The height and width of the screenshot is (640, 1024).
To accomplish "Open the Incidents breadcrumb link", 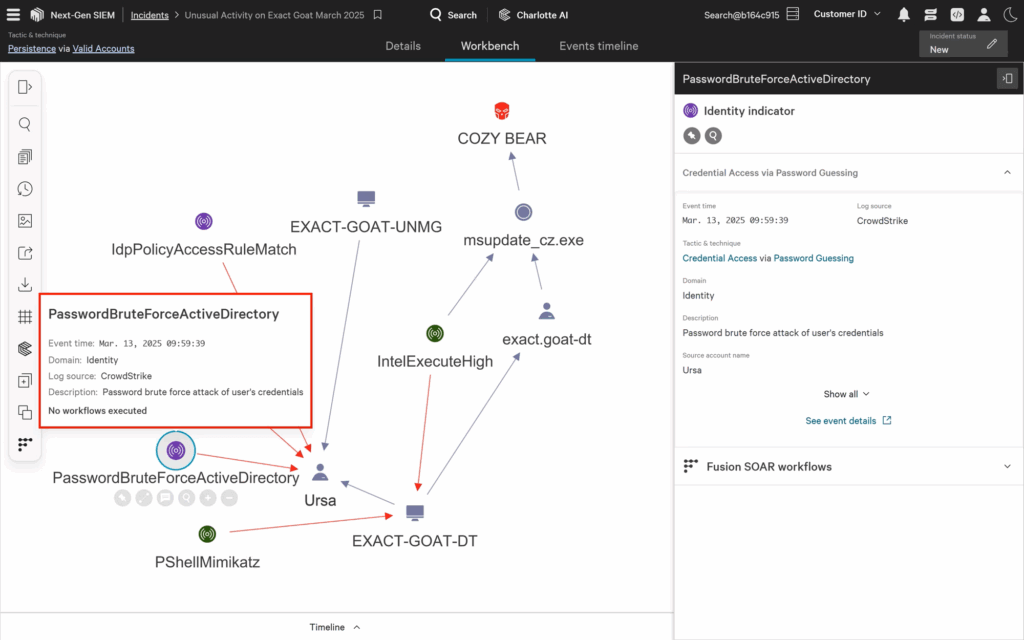I will click(x=150, y=15).
